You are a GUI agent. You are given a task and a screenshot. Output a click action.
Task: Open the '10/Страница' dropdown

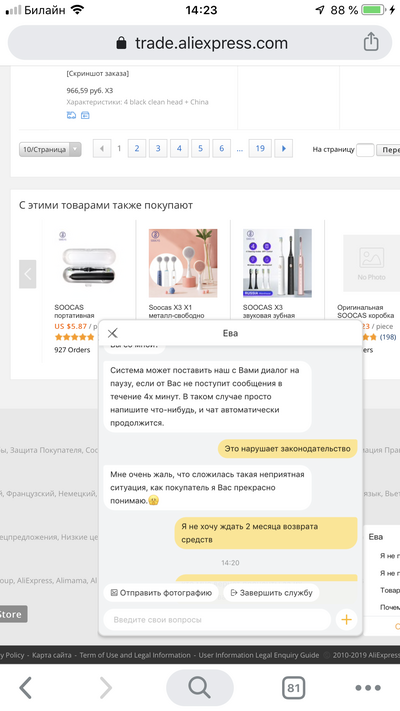pos(50,149)
